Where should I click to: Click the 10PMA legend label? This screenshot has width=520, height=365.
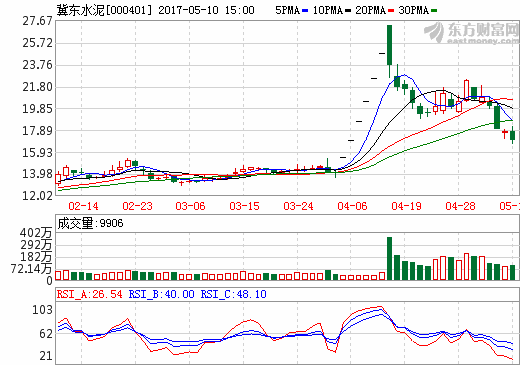tap(328, 10)
